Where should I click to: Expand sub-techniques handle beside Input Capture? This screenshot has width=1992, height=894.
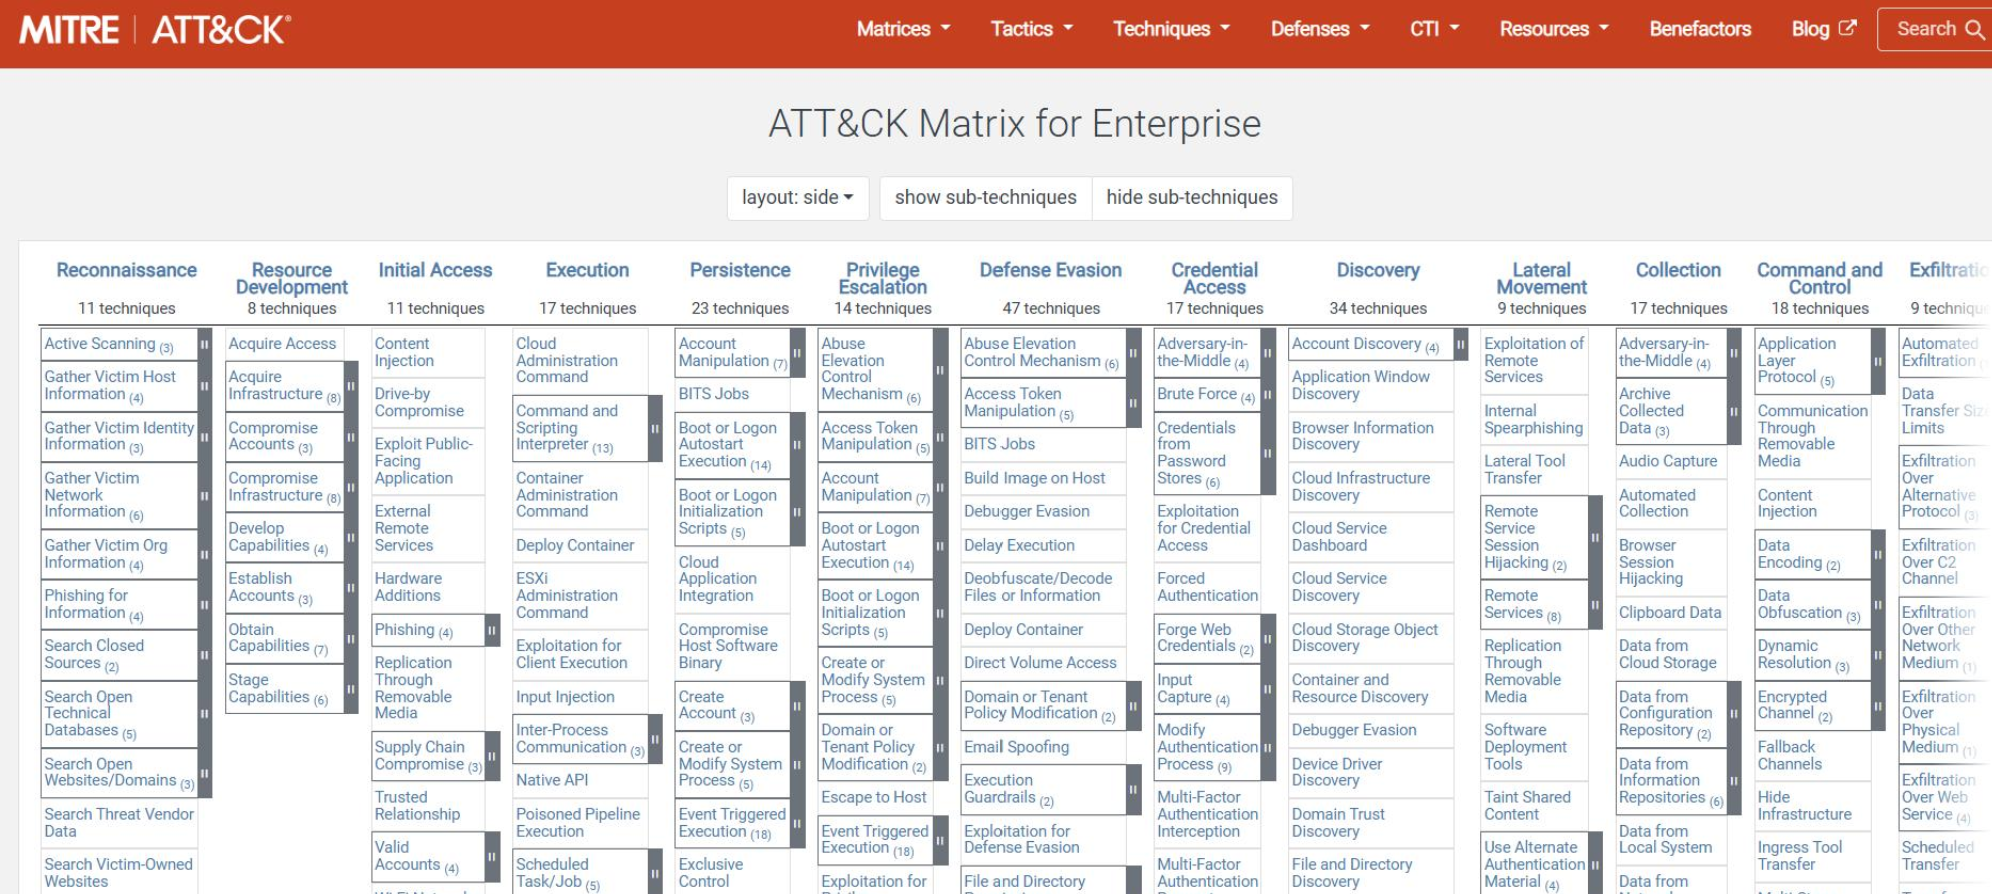point(1267,689)
